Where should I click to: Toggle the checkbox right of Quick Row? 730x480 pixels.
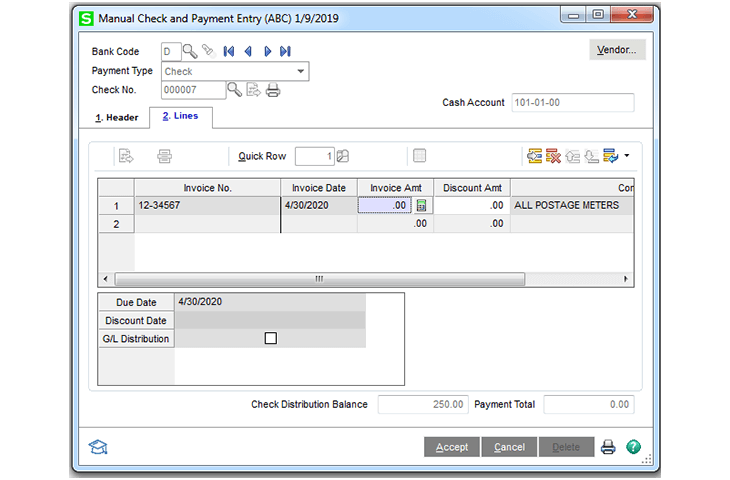pos(419,156)
